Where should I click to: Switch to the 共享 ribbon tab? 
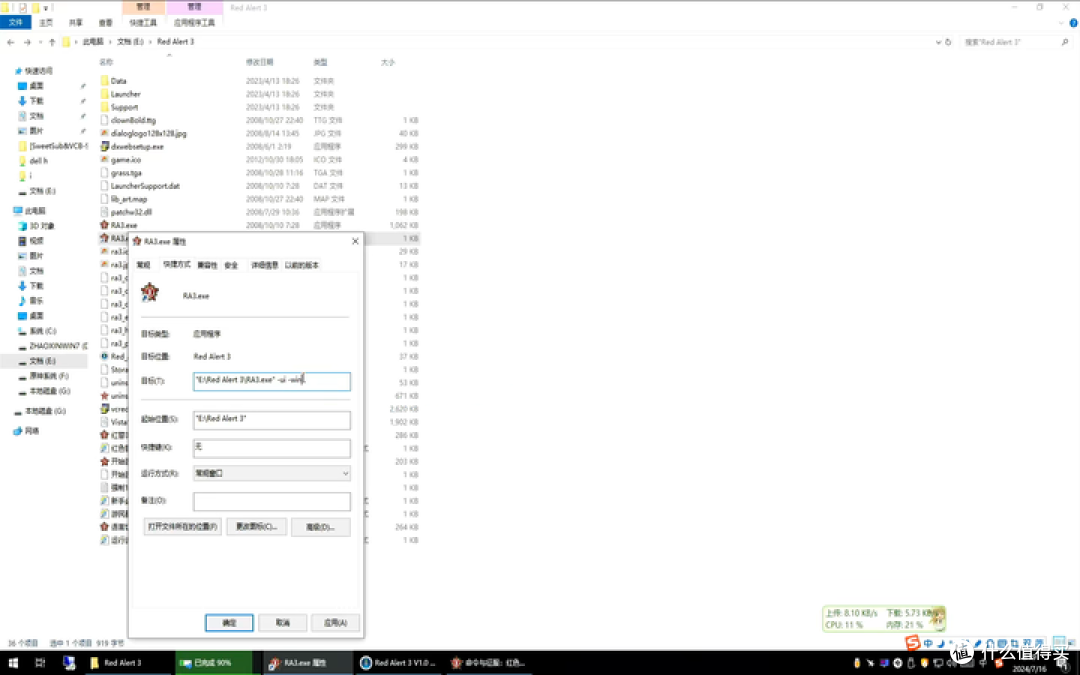[75, 23]
